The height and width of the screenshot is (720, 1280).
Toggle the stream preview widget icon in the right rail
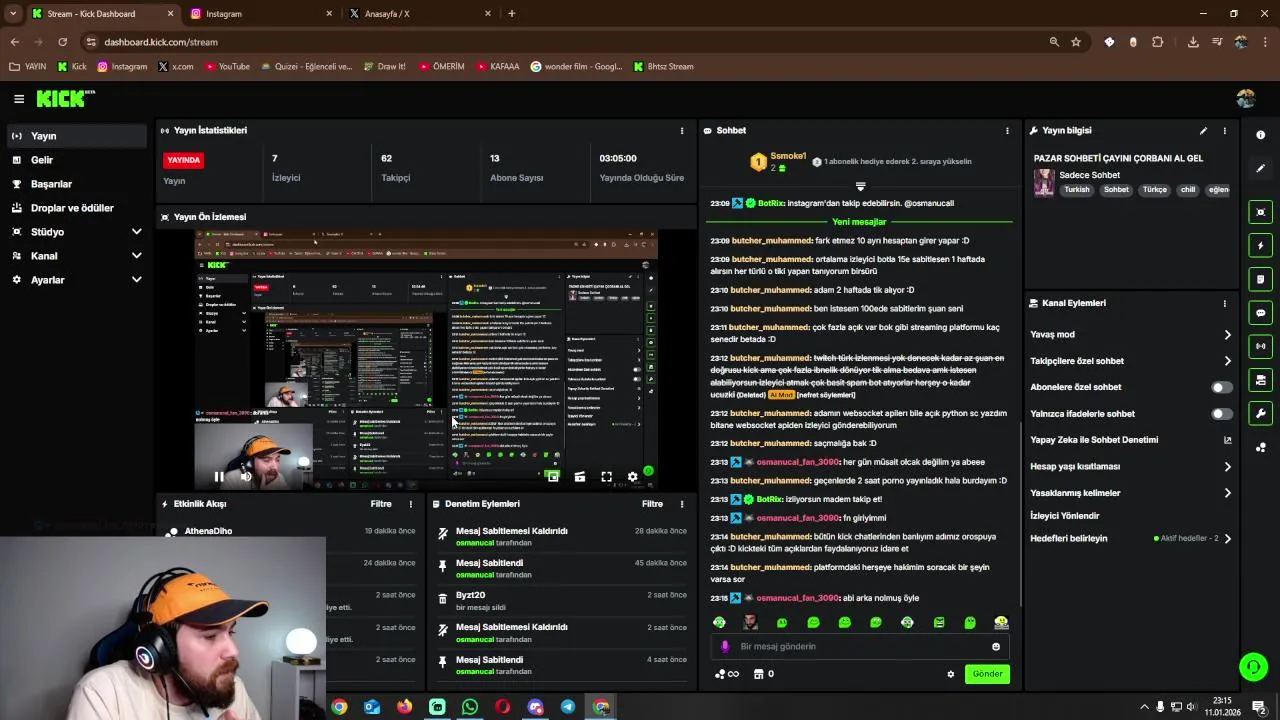tap(1260, 212)
